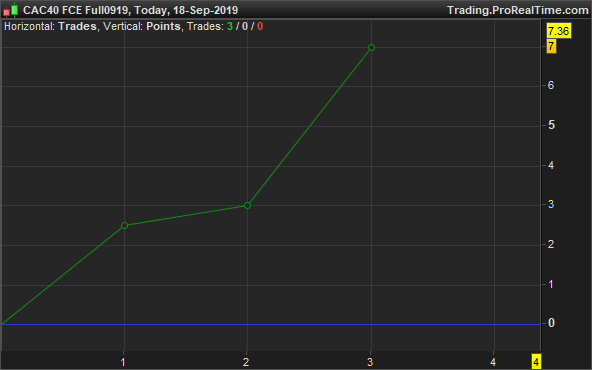The image size is (592, 370).
Task: Click the vertical axis label 5
Action: pyautogui.click(x=551, y=125)
